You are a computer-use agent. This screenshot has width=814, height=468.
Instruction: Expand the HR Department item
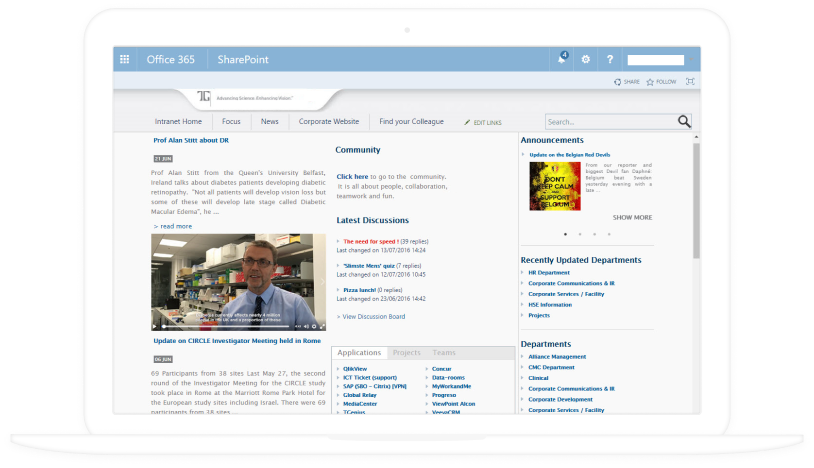[x=548, y=272]
